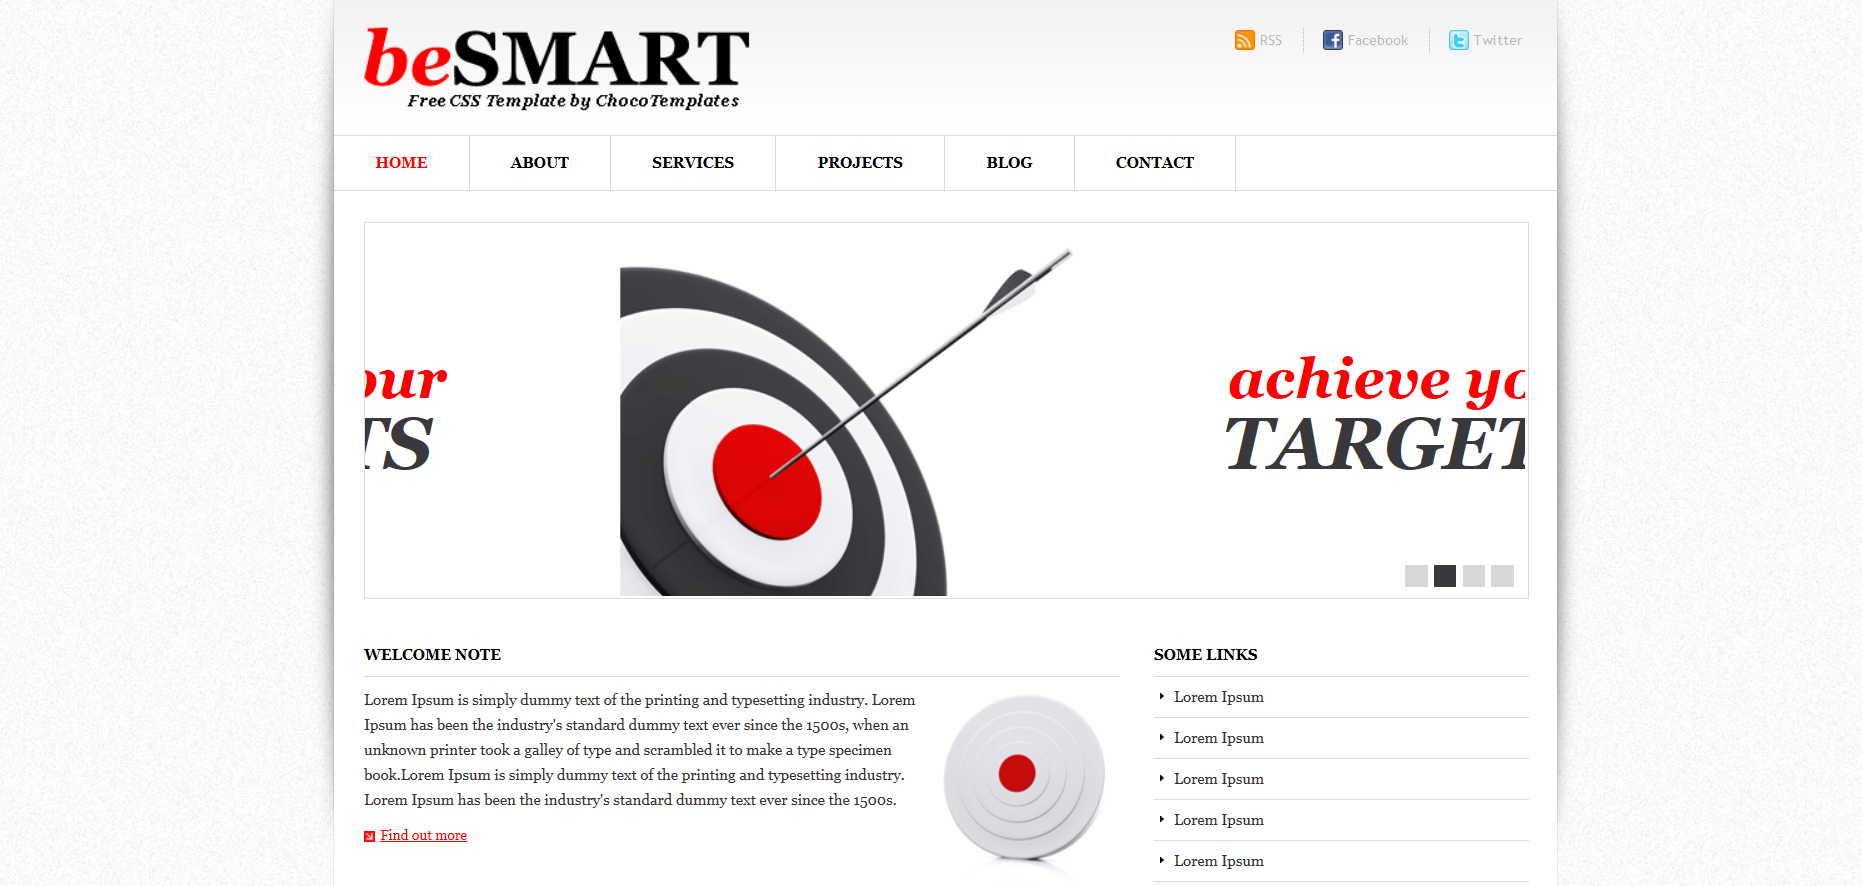The image size is (1862, 886).
Task: Navigate to the Projects page
Action: (859, 163)
